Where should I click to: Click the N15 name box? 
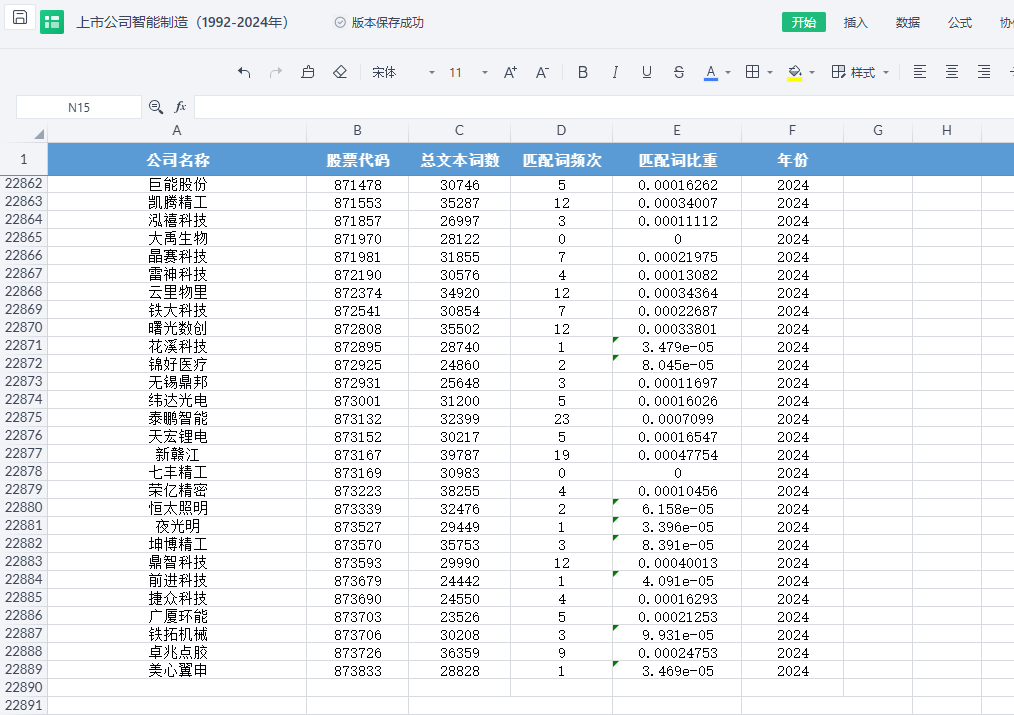79,107
